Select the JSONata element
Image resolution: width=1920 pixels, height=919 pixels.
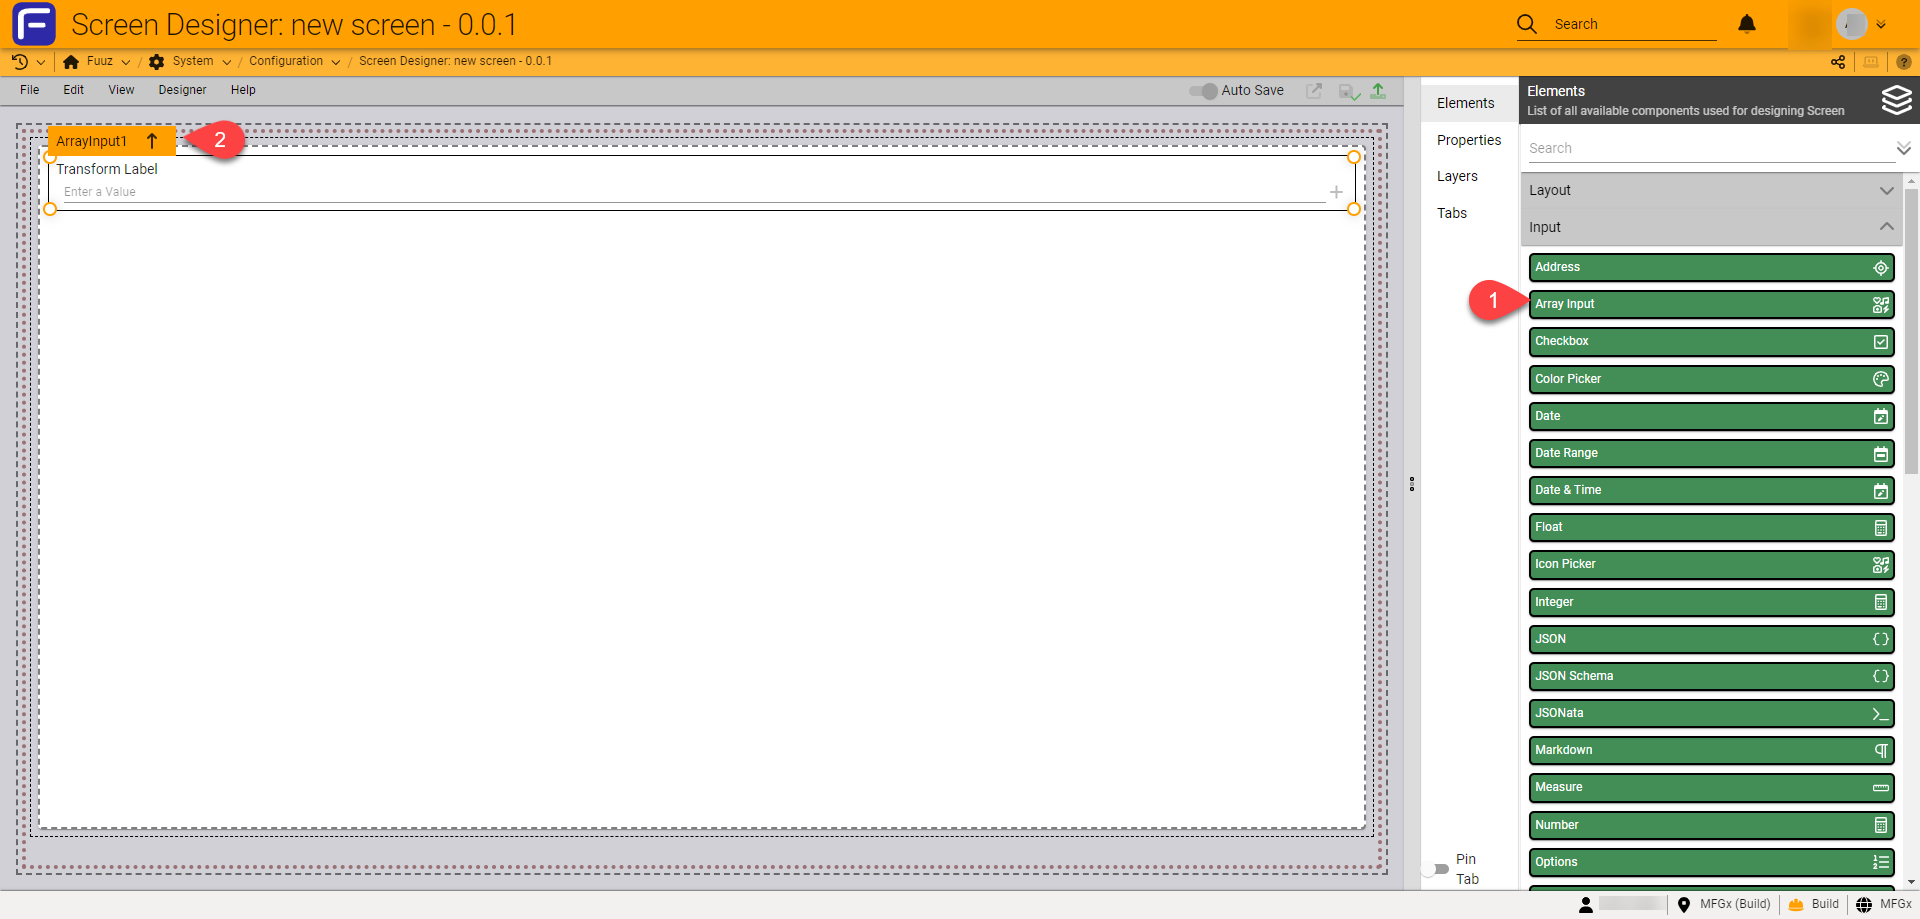coord(1711,713)
